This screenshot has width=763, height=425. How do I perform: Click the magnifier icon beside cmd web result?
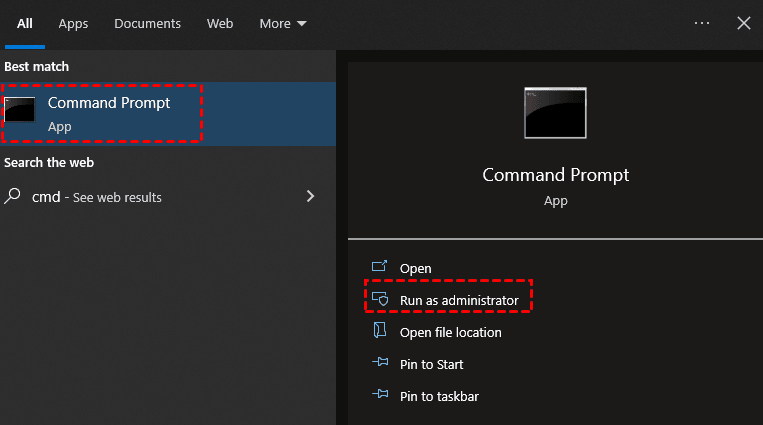tap(13, 196)
